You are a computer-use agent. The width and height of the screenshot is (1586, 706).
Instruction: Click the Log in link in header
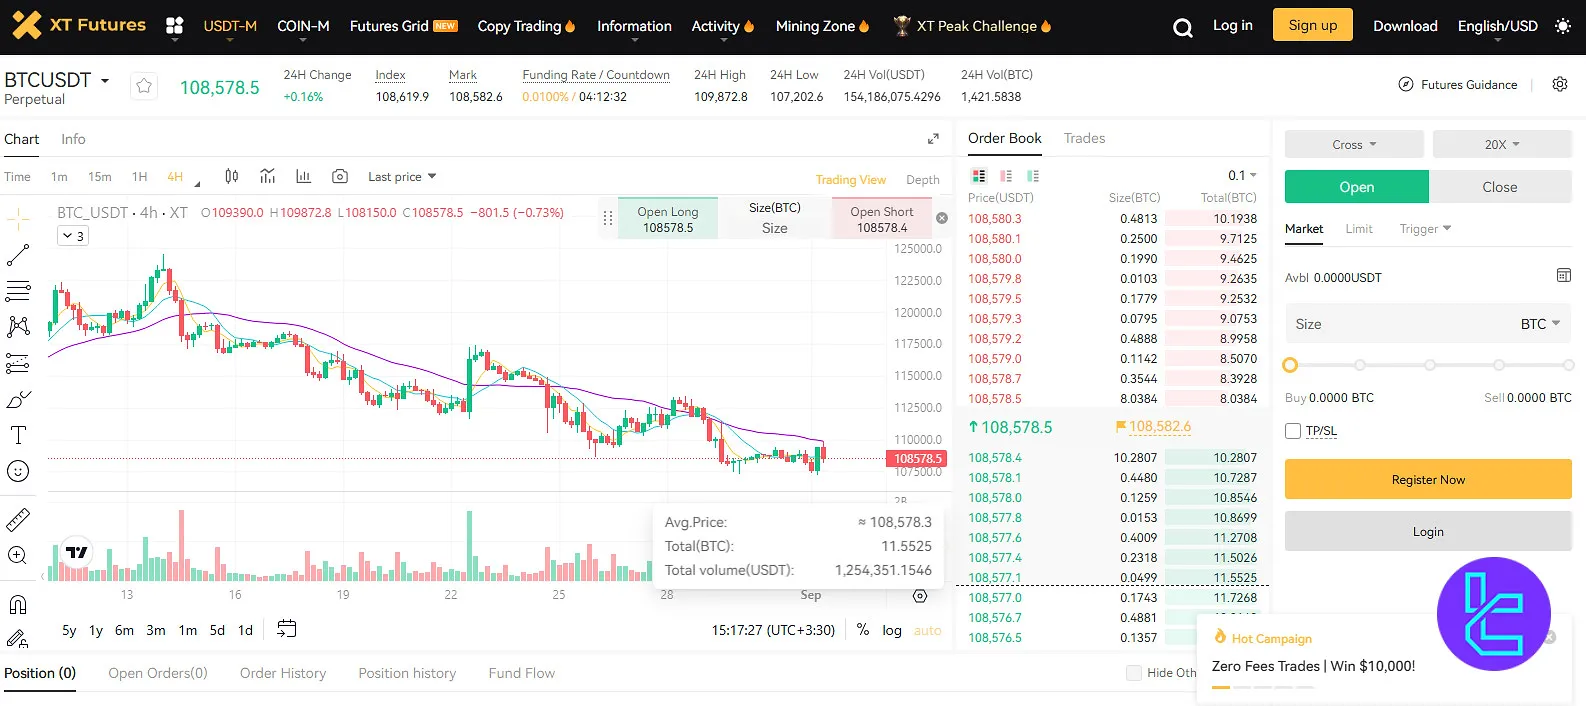(1233, 26)
